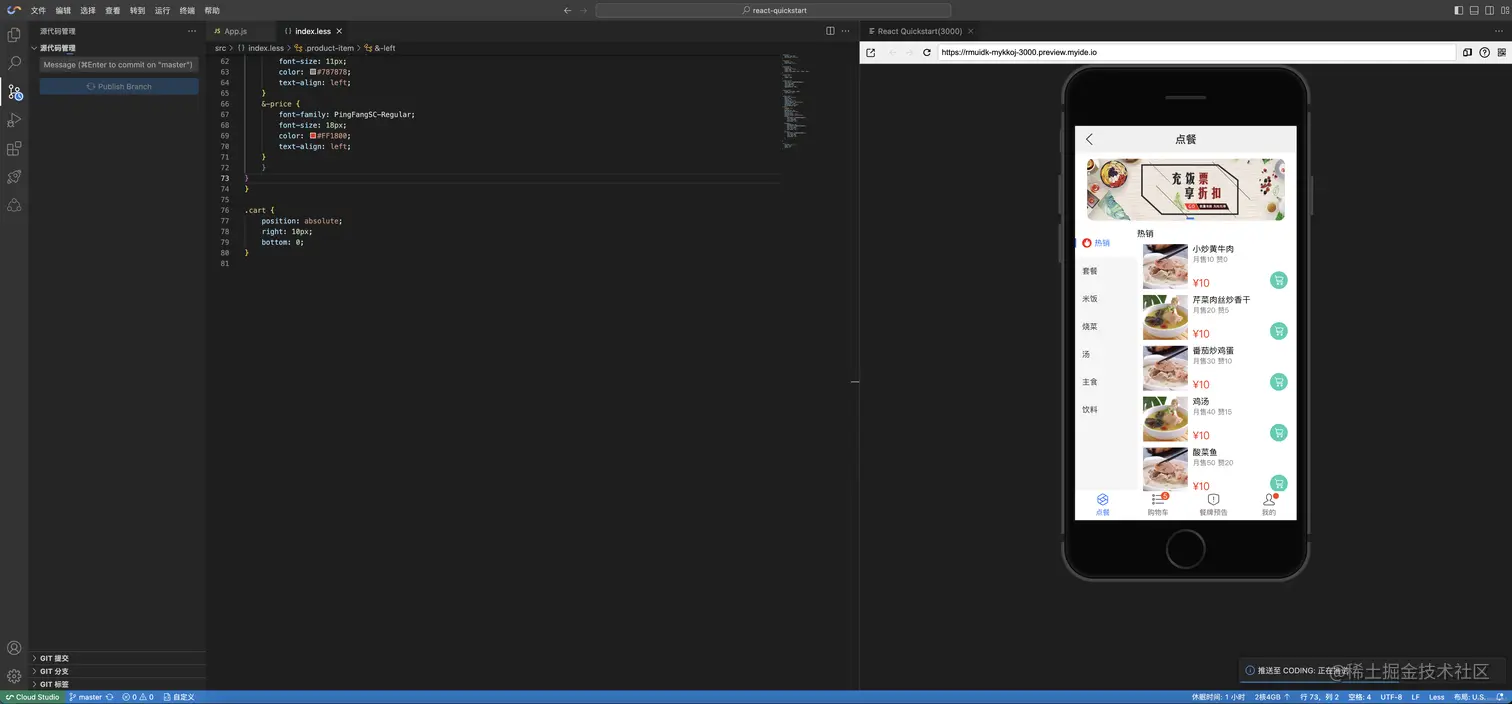The height and width of the screenshot is (704, 1512).
Task: Click the preview device toggle icon
Action: [x=1467, y=52]
